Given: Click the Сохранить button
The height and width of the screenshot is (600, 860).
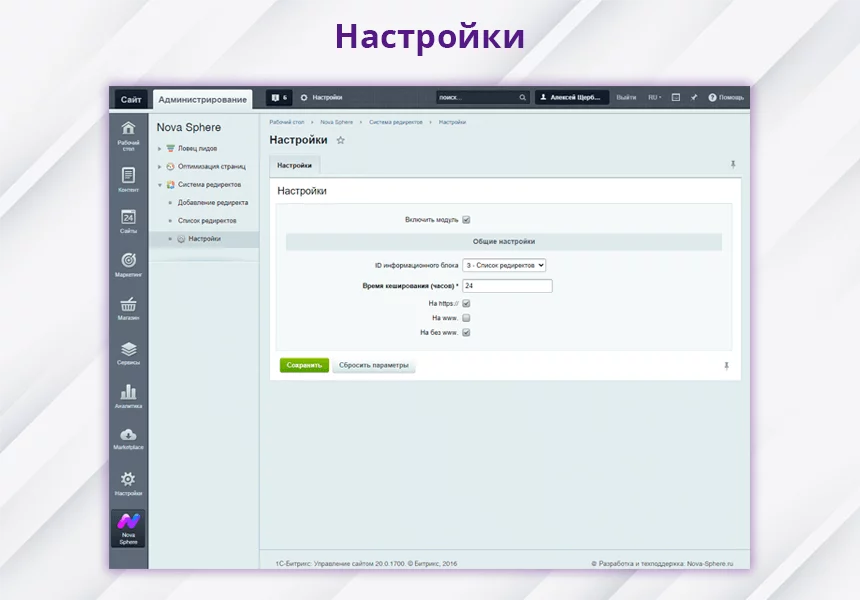Looking at the screenshot, I should pyautogui.click(x=304, y=365).
